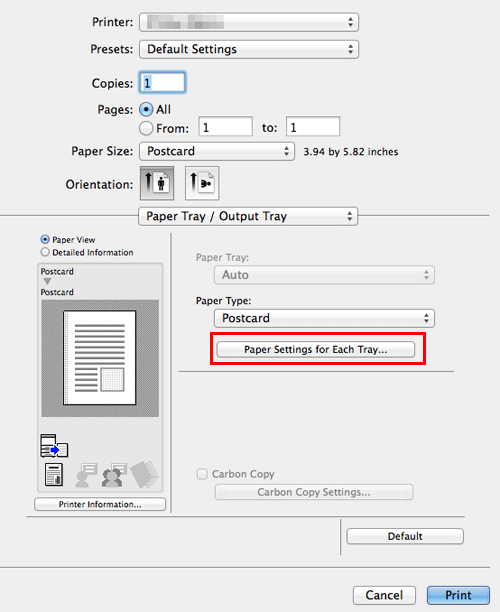Open Printer Information button

(100, 504)
